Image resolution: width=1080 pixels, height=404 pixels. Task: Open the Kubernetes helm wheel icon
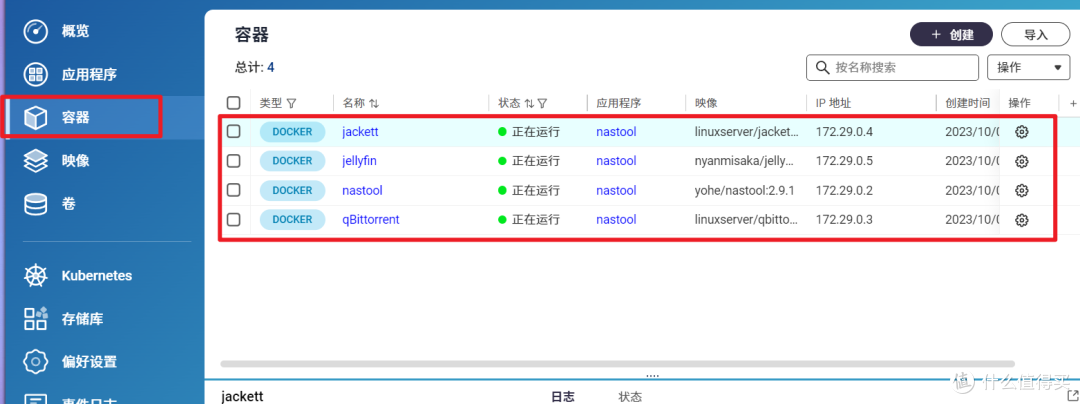(36, 276)
